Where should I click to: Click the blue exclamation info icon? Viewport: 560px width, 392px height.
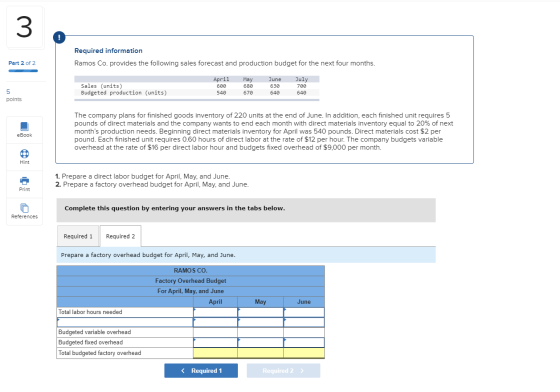[x=59, y=37]
